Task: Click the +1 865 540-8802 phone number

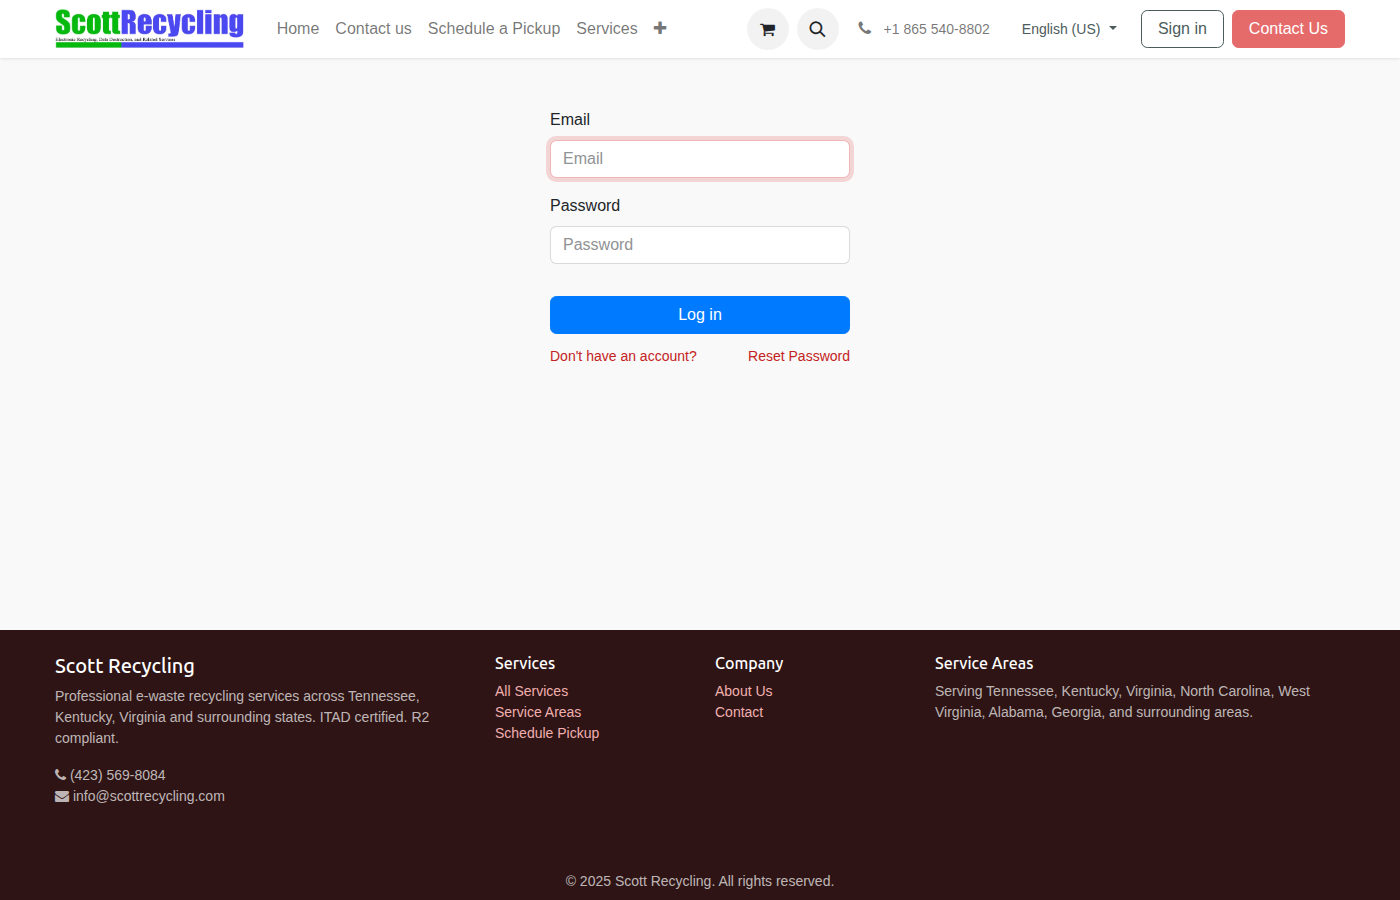Action: click(936, 29)
